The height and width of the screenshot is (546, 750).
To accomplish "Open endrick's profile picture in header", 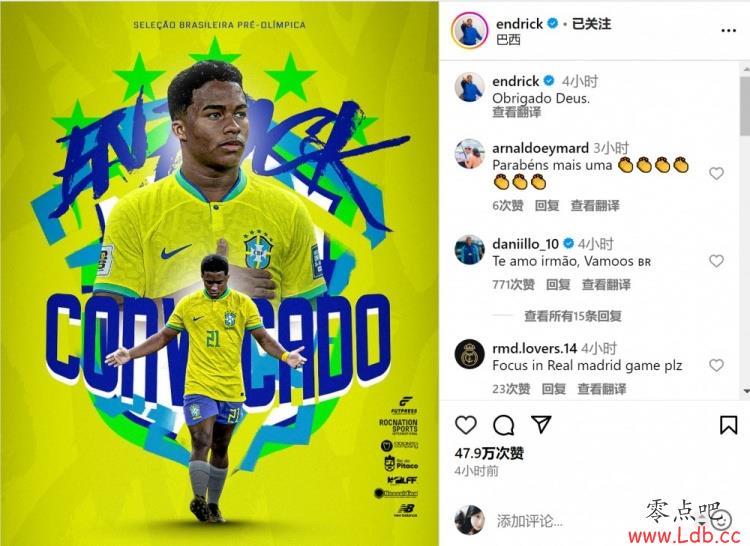I will (x=469, y=31).
